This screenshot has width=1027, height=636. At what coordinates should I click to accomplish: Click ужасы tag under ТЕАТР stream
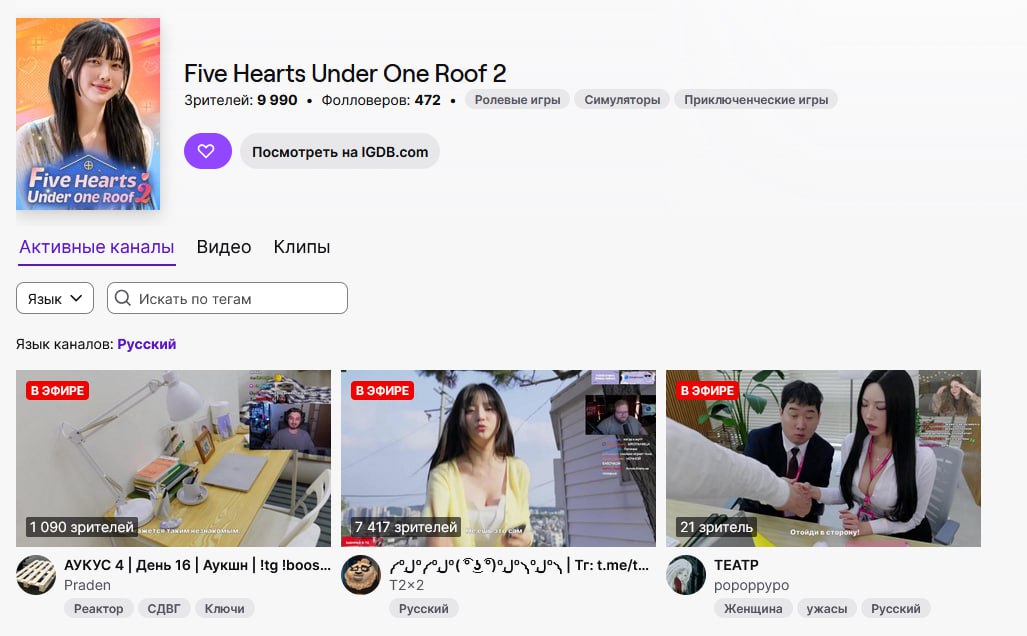click(827, 608)
